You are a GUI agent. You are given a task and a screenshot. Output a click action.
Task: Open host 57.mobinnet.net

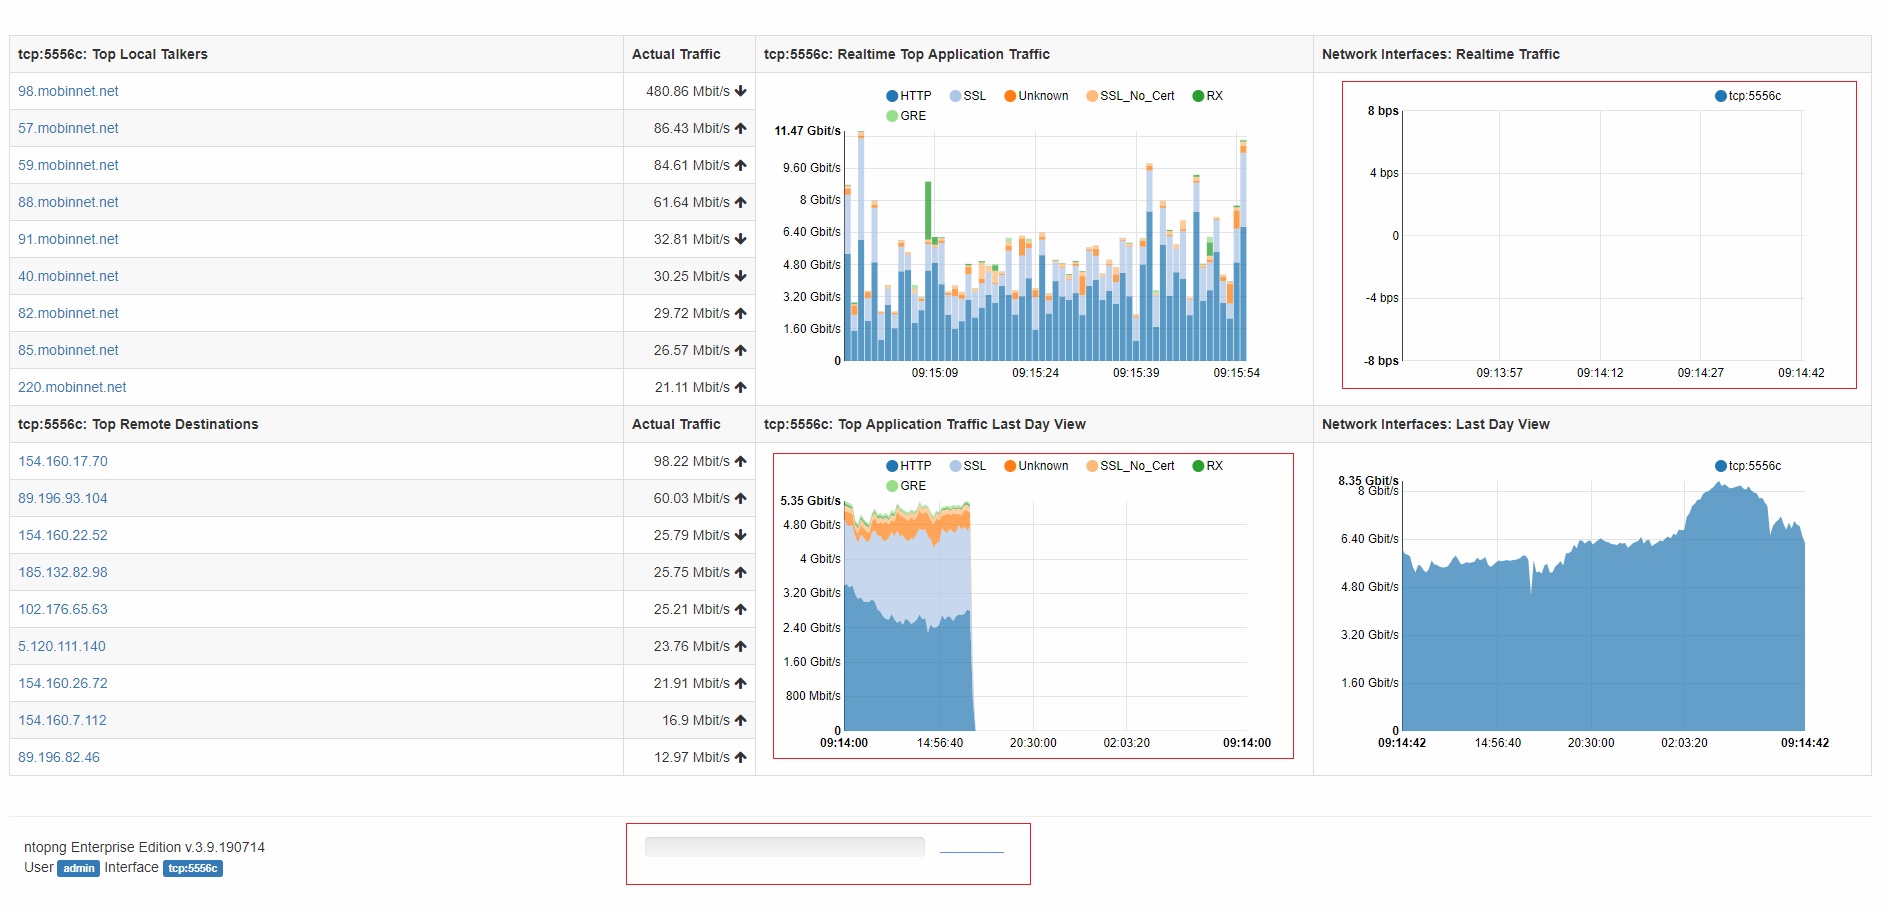(68, 128)
